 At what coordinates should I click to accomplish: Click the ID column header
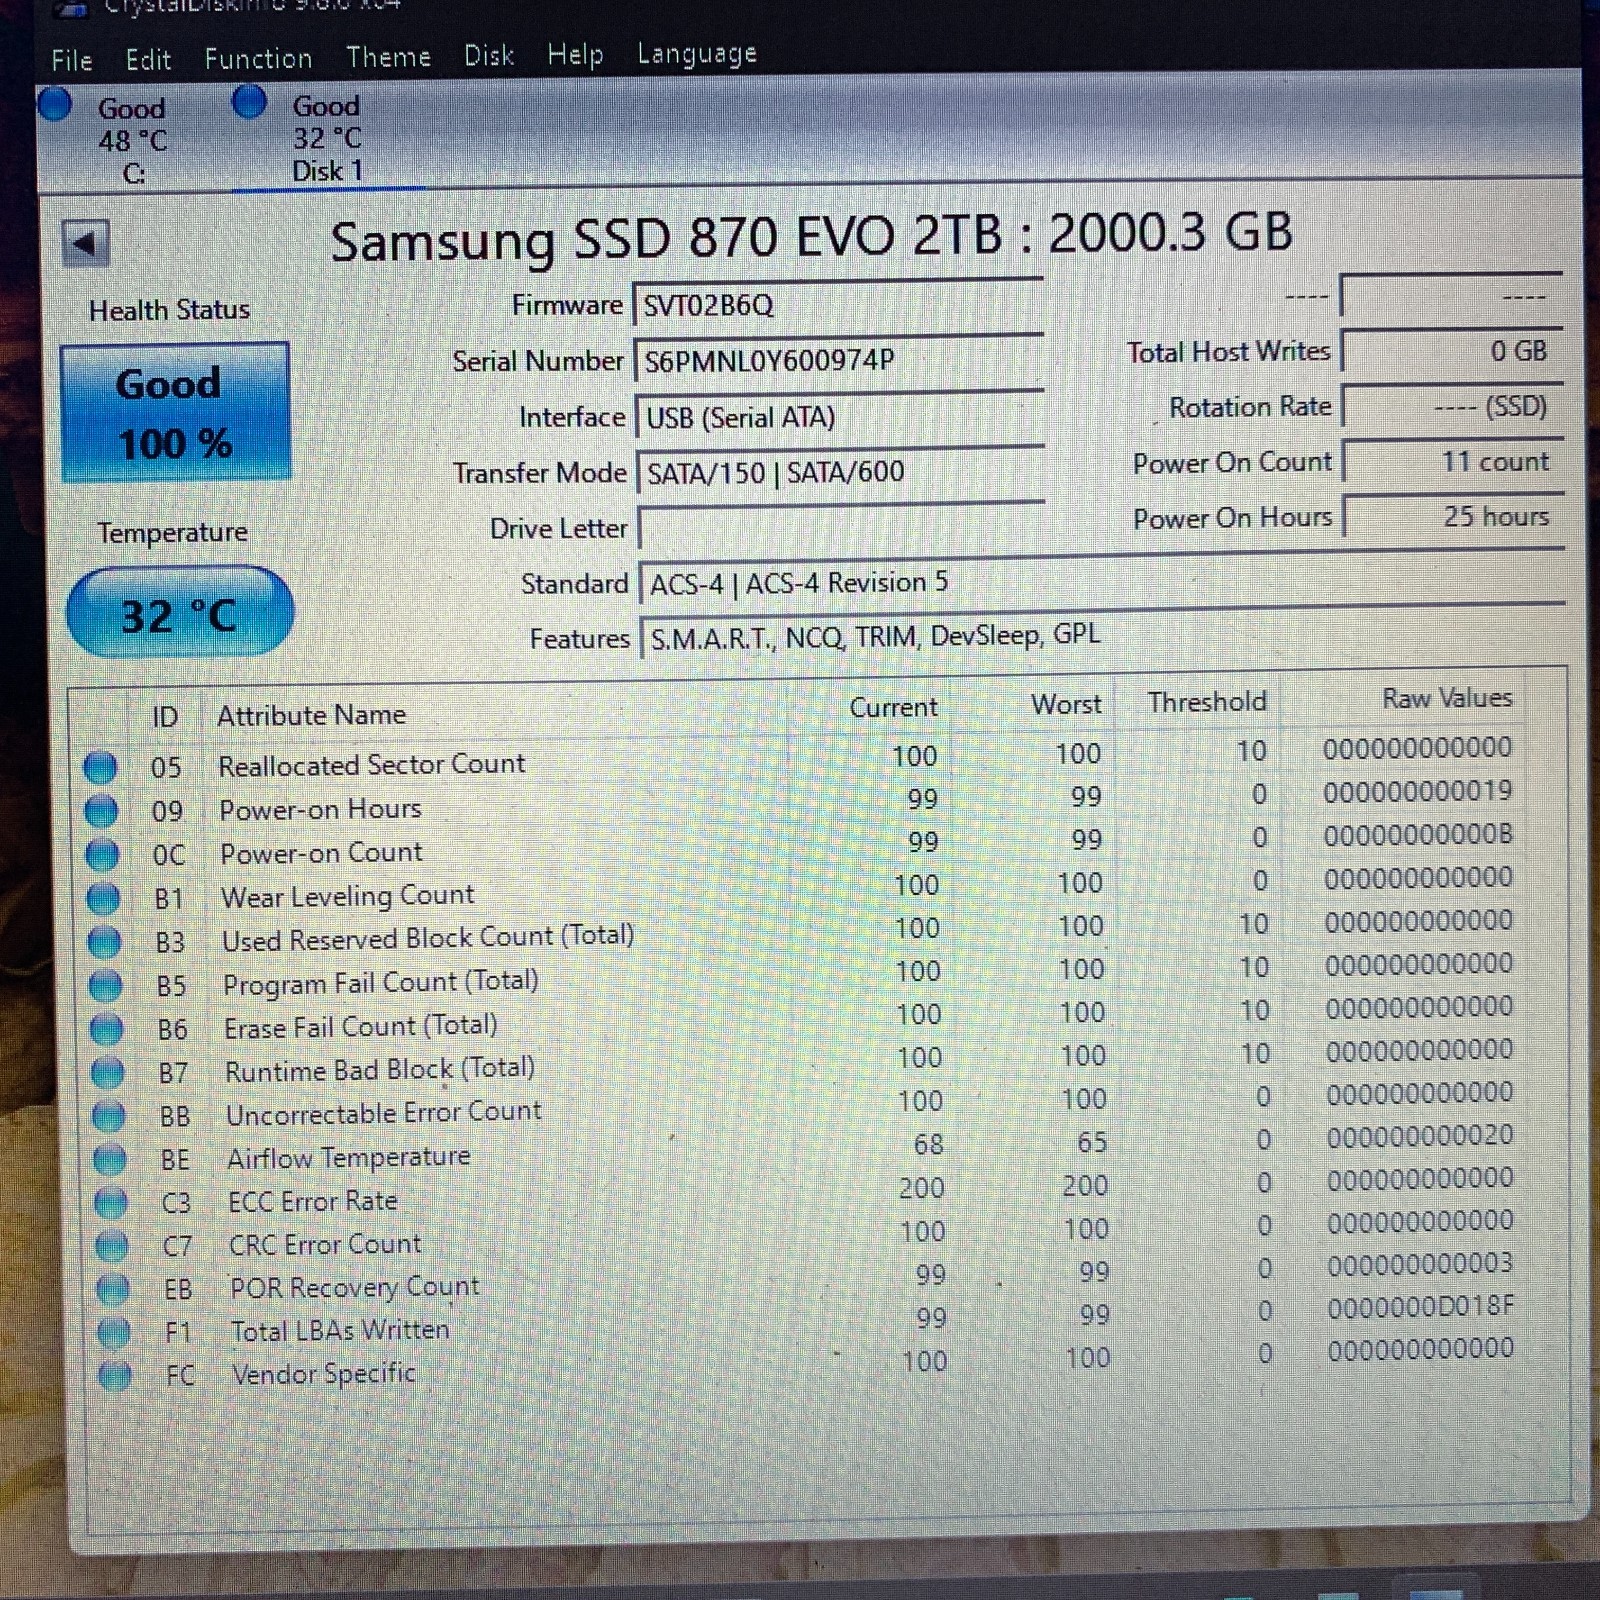pos(165,716)
